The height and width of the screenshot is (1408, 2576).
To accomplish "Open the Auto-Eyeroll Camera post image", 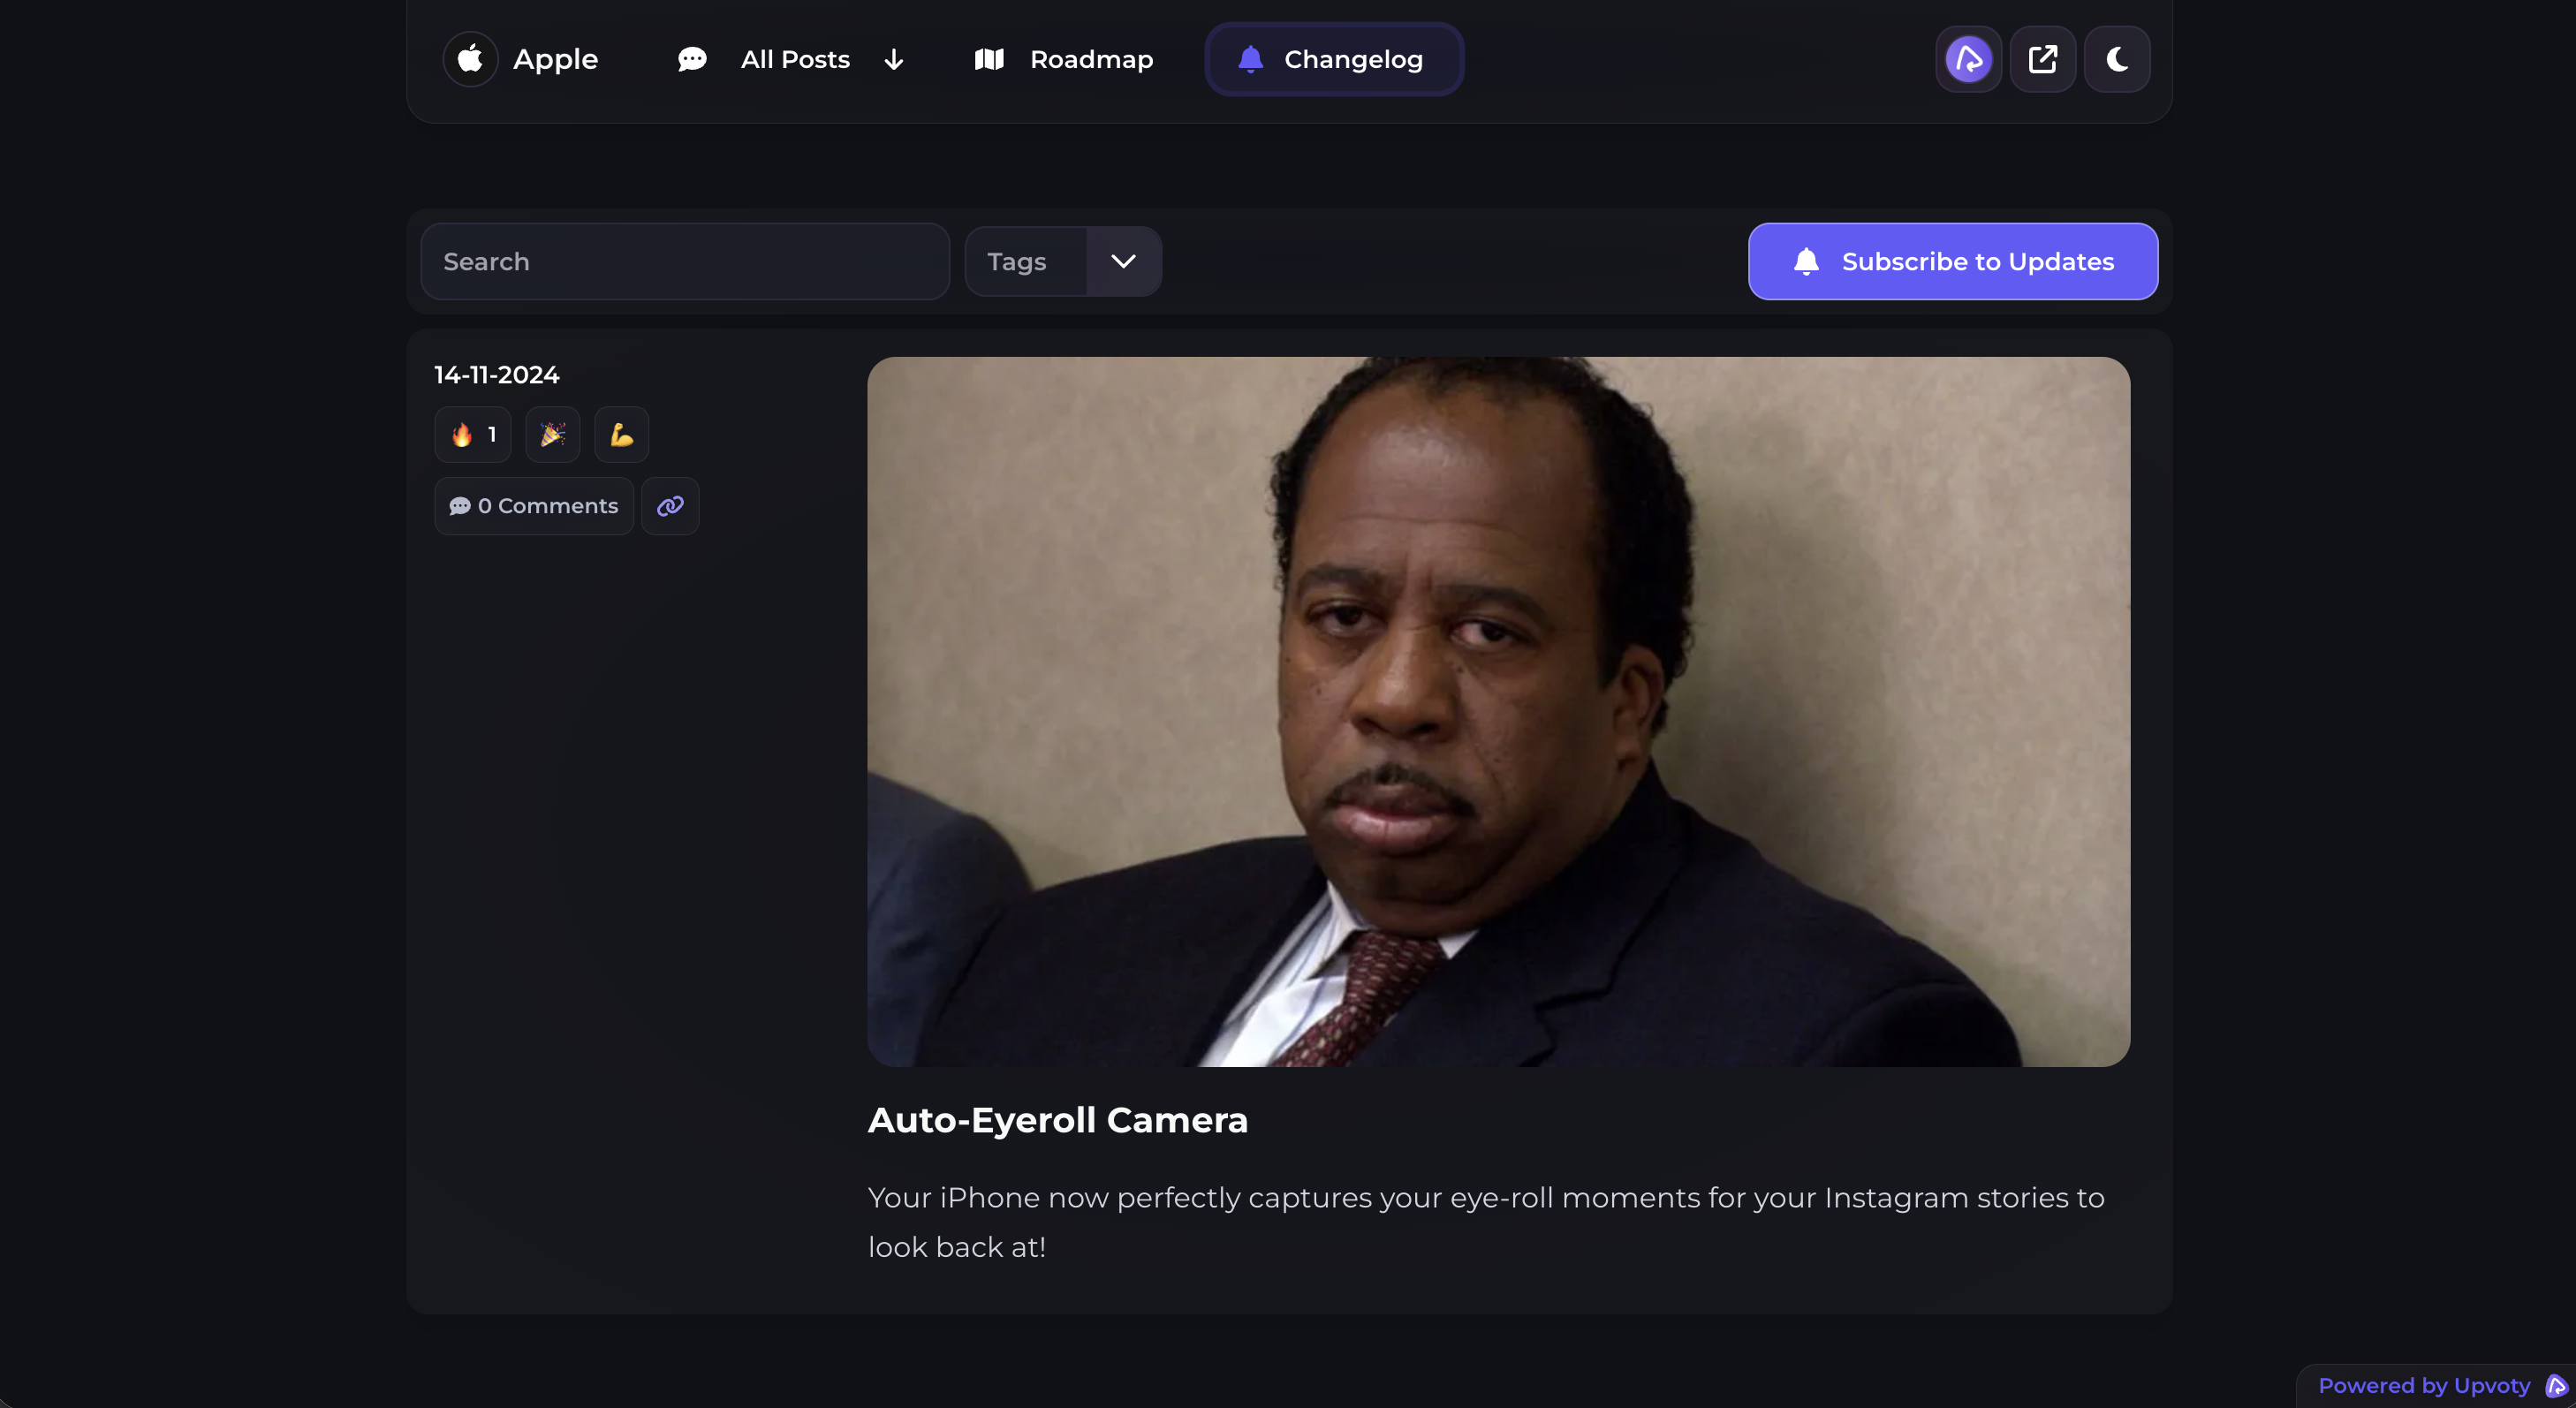I will click(1498, 711).
